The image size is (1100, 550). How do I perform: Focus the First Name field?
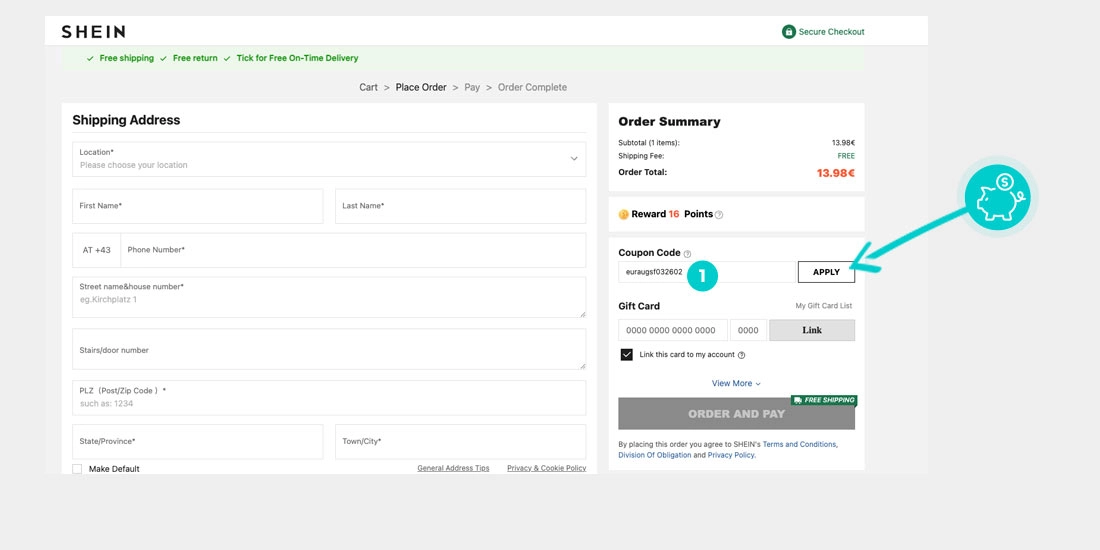198,206
